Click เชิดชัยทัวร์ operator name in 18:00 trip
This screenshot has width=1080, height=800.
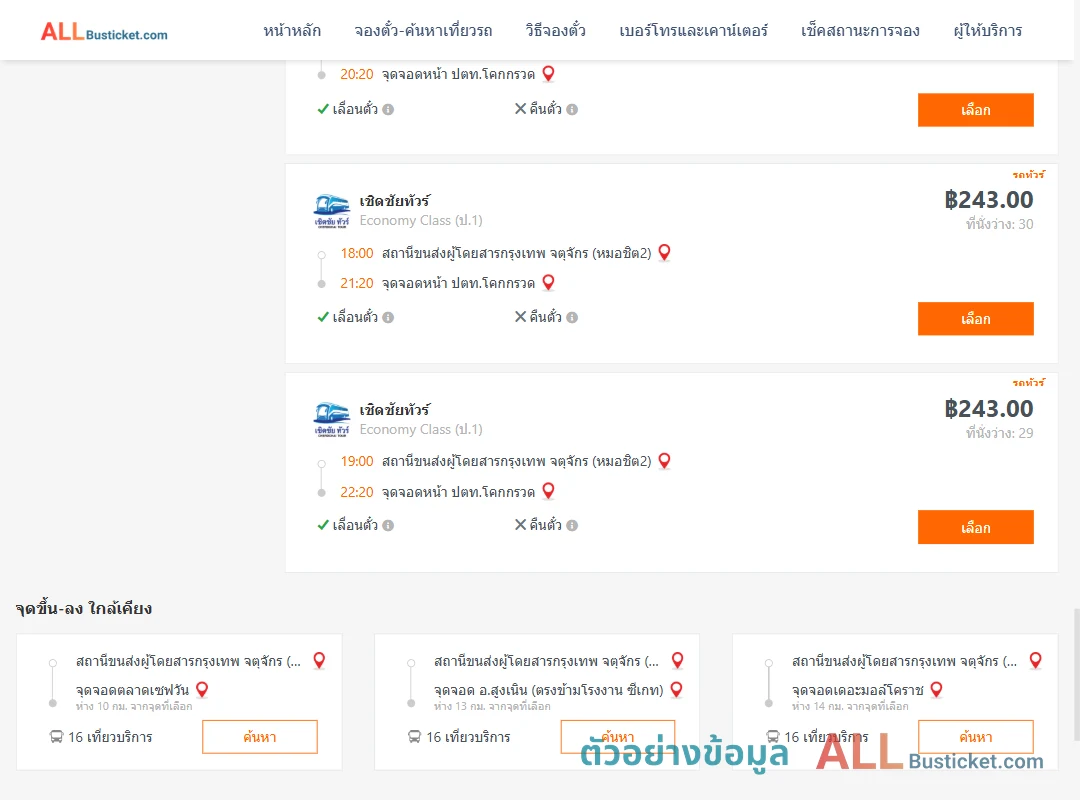[x=395, y=201]
